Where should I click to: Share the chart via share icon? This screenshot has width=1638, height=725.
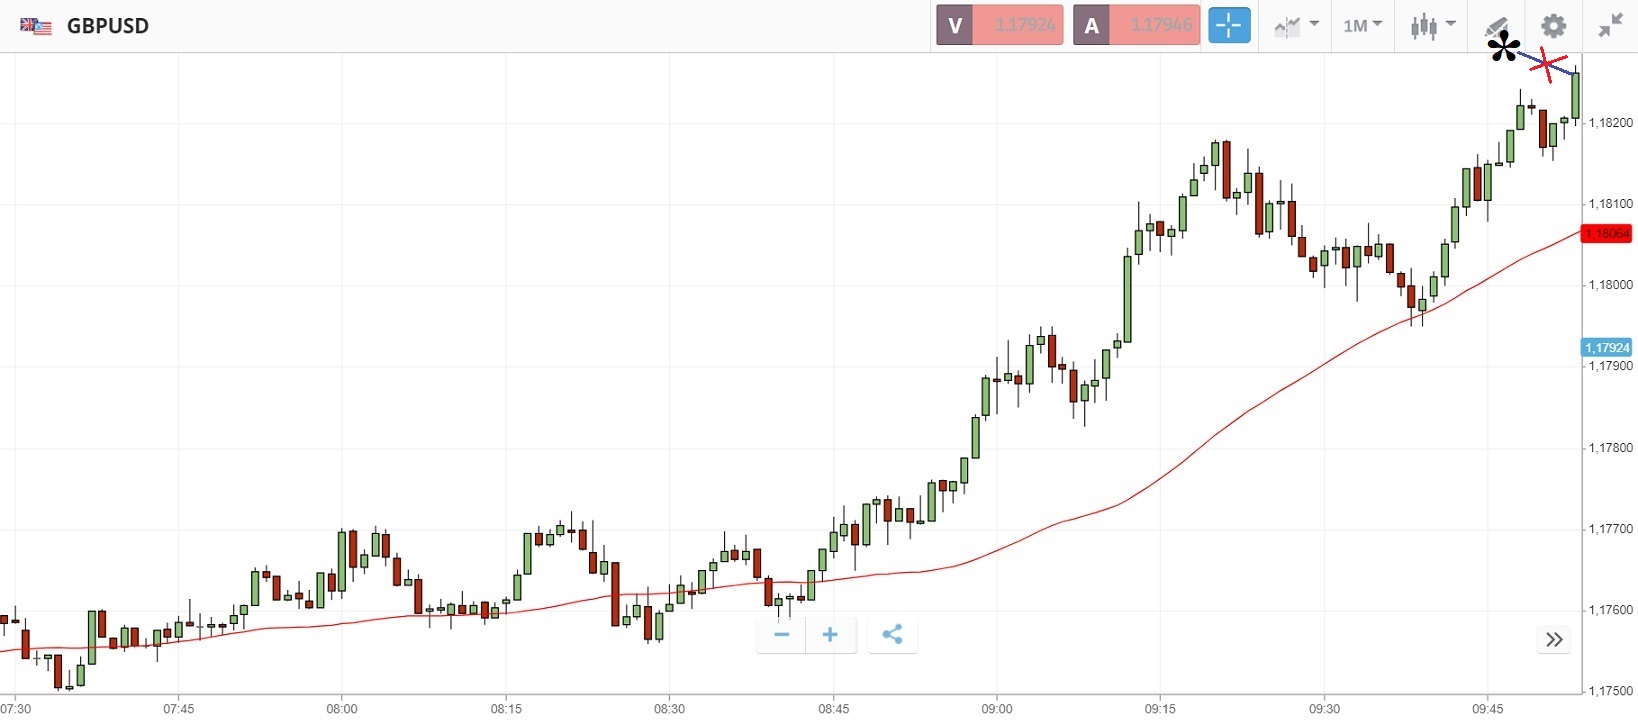click(892, 635)
